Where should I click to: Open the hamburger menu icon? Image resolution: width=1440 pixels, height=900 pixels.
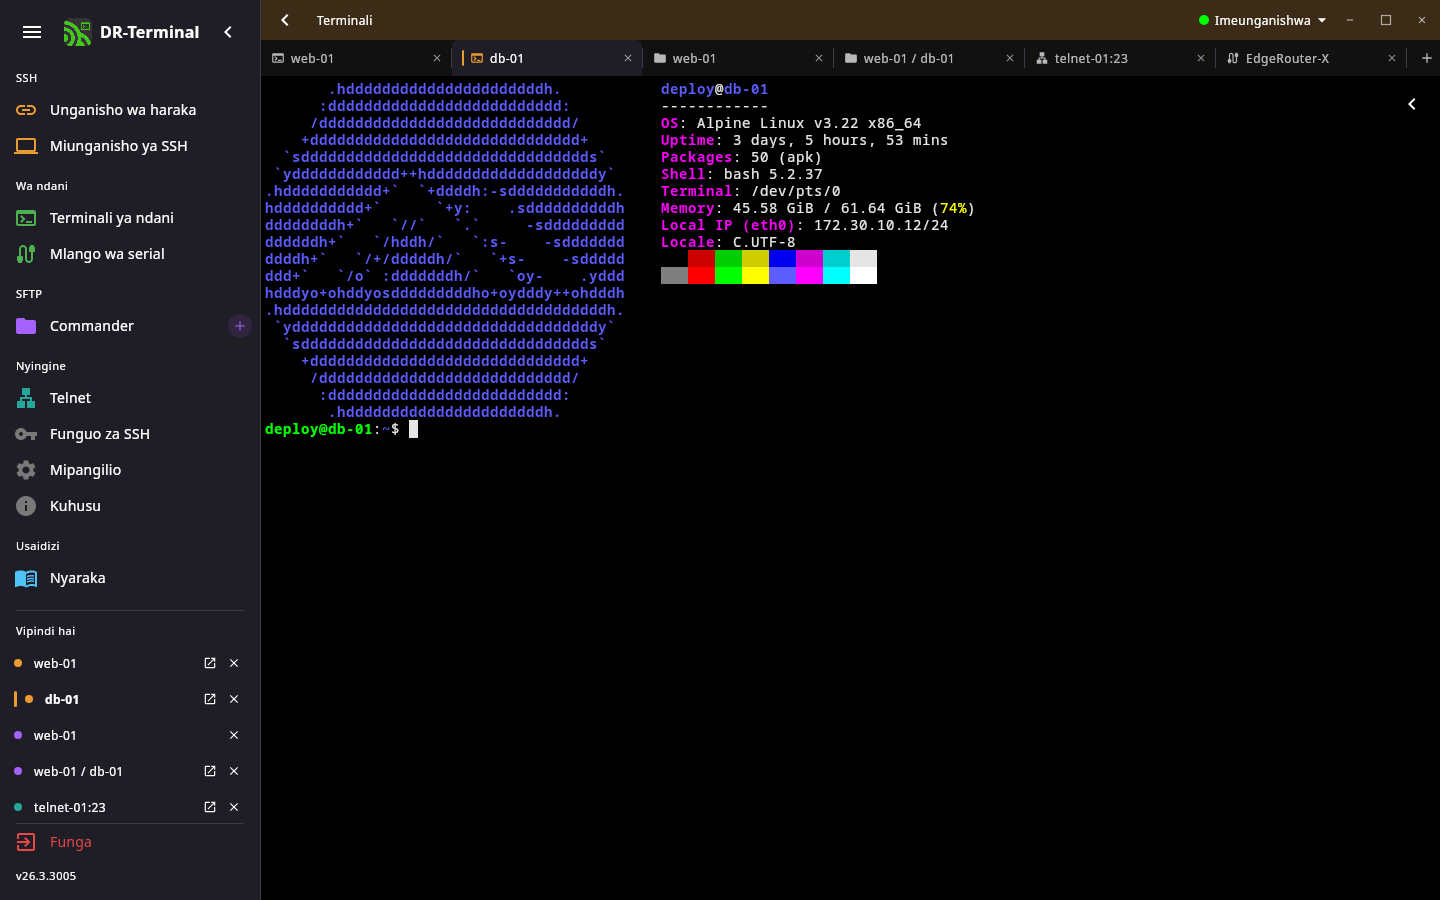[x=32, y=32]
